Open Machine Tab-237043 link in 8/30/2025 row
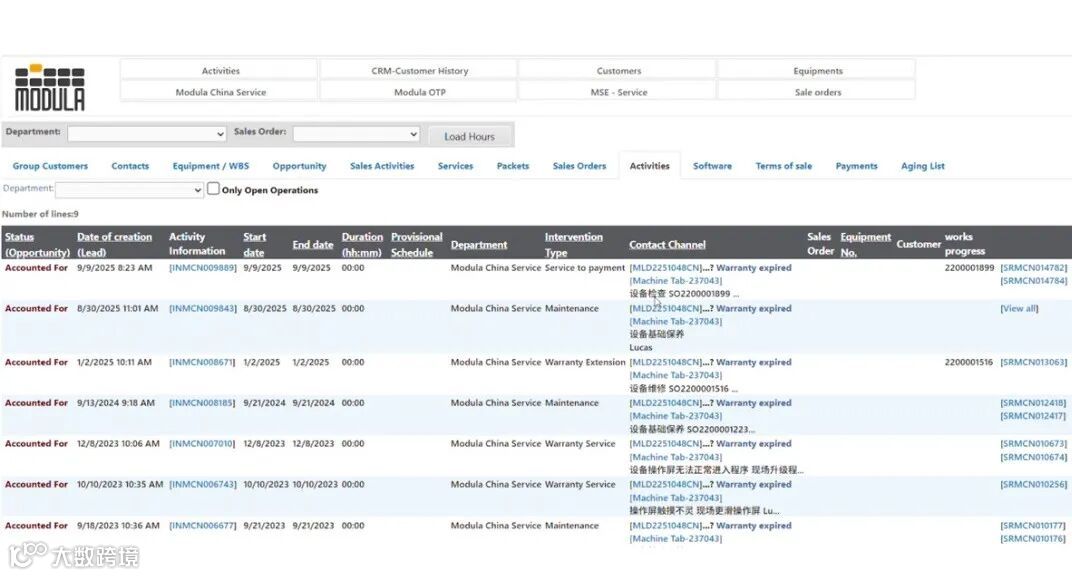The height and width of the screenshot is (576, 1072). point(675,321)
